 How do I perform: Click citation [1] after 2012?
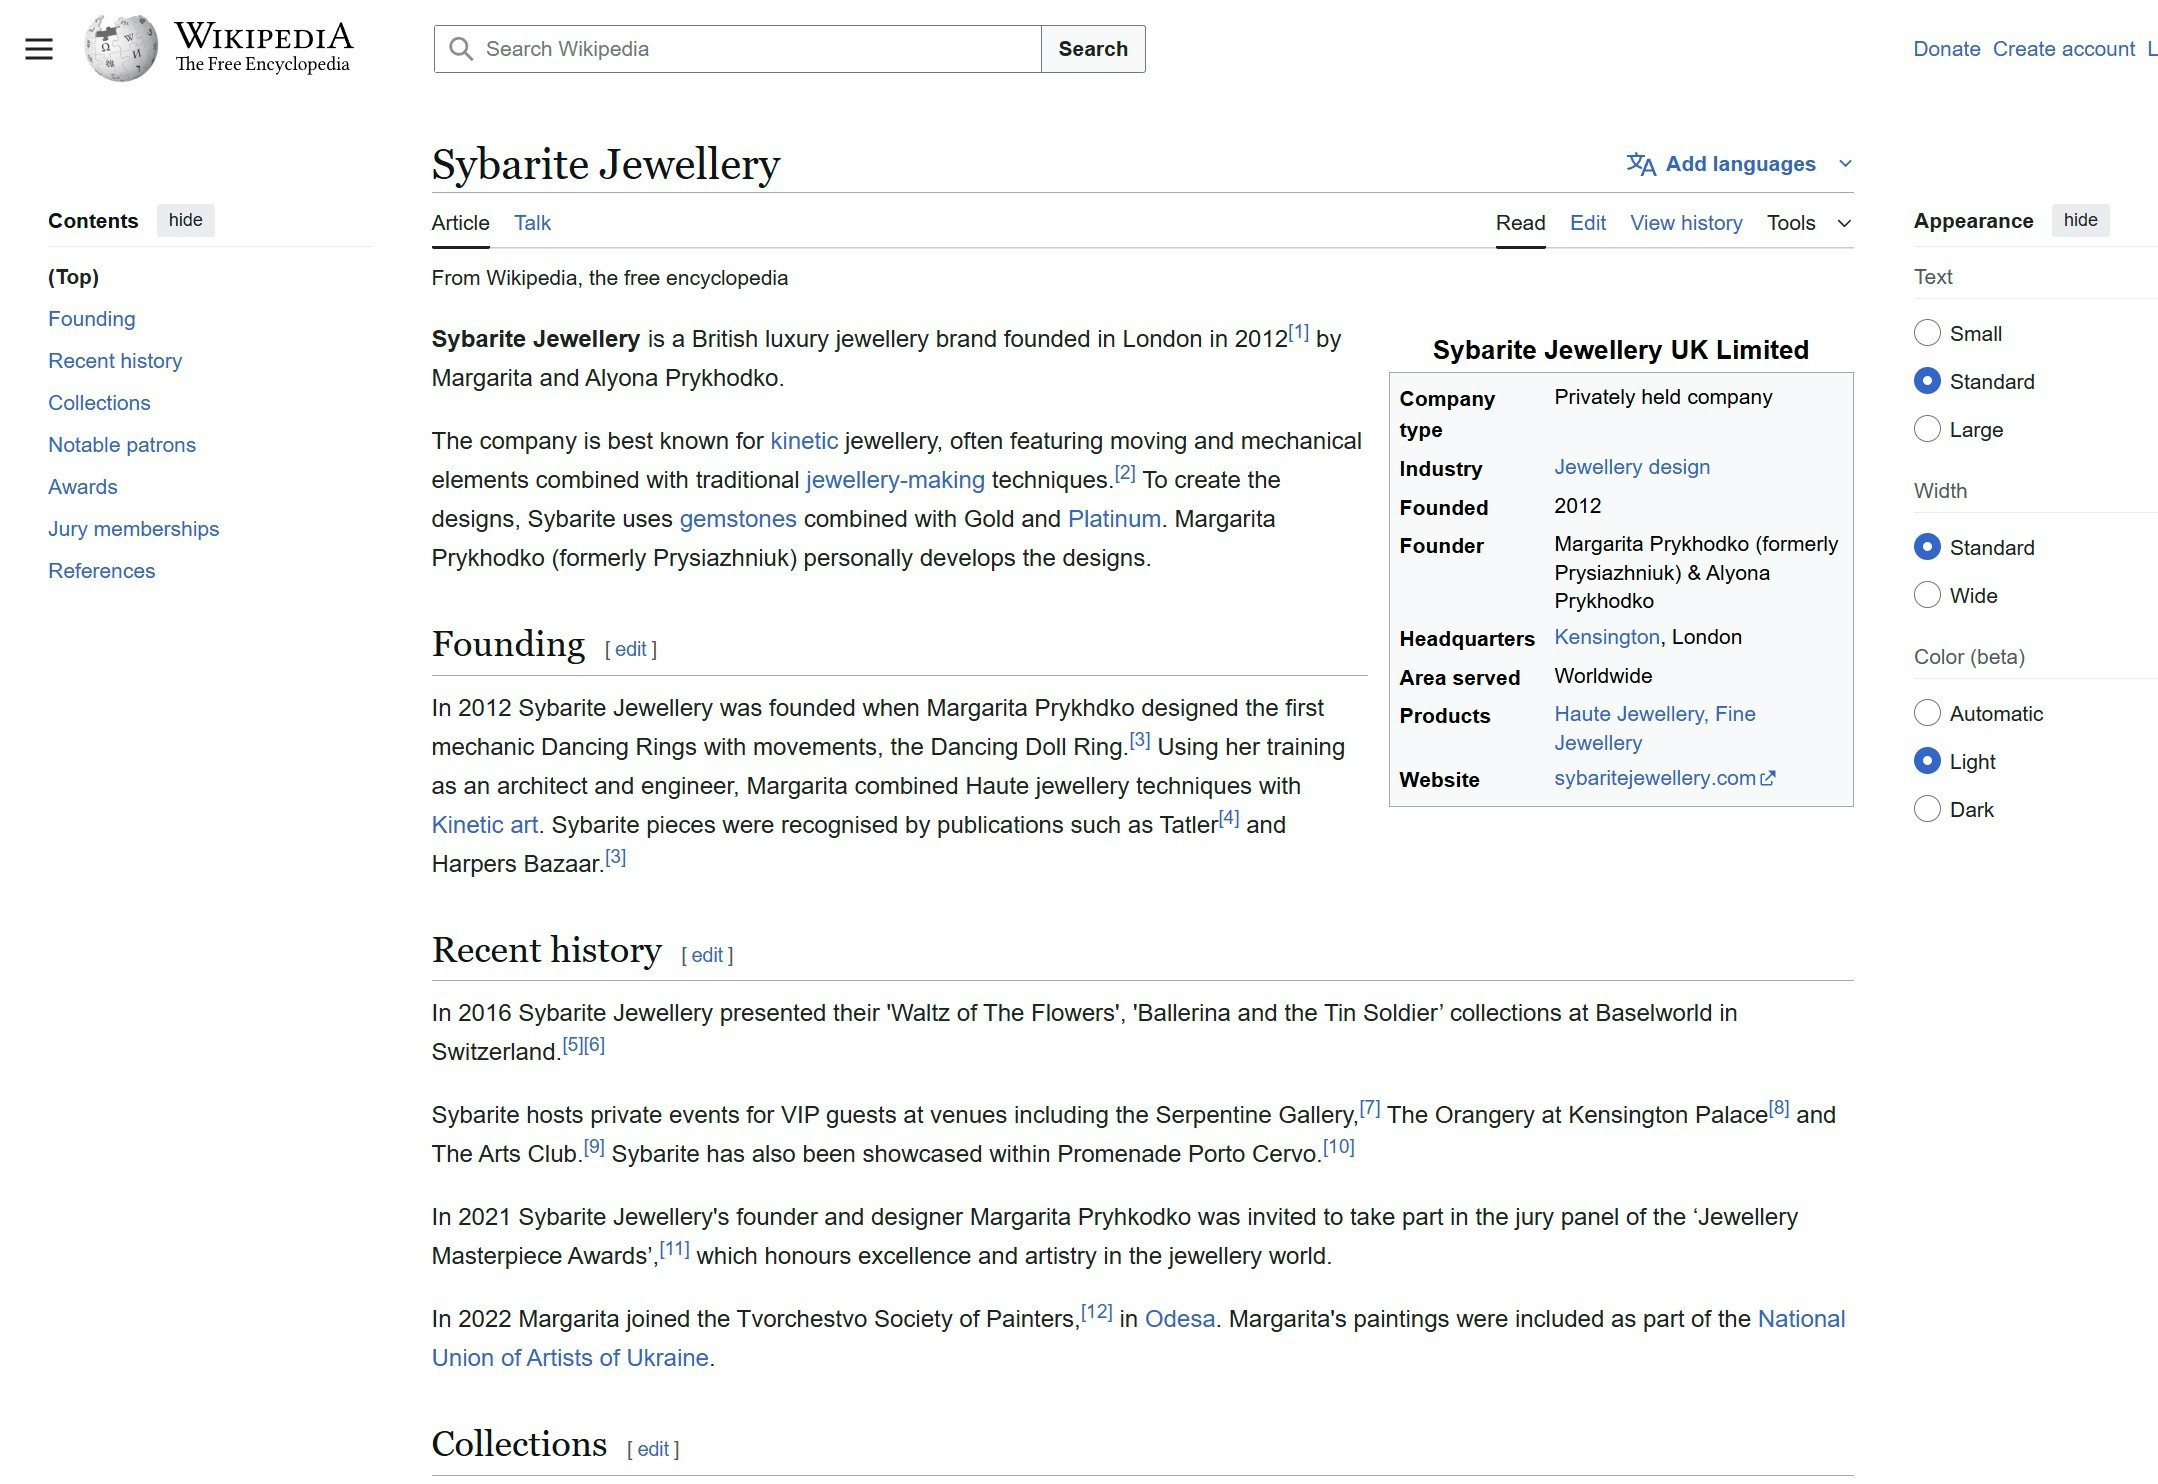click(x=1298, y=332)
